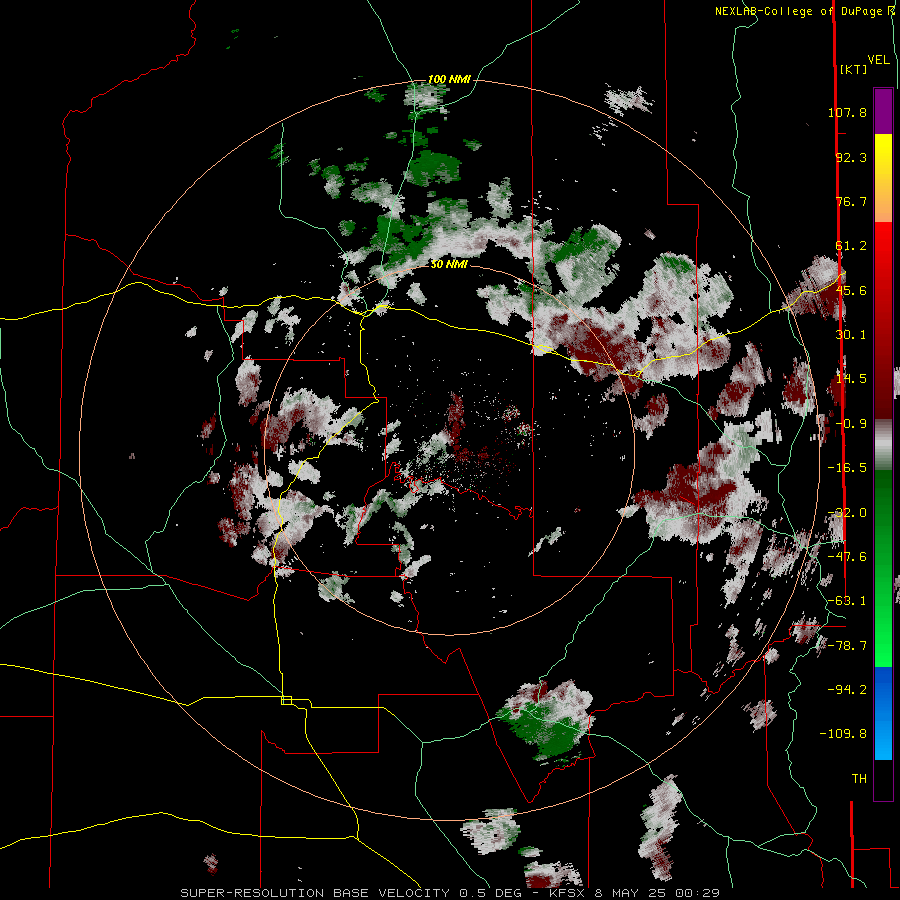Click the -47.6 velocity scale value
The image size is (900, 900).
(x=847, y=557)
